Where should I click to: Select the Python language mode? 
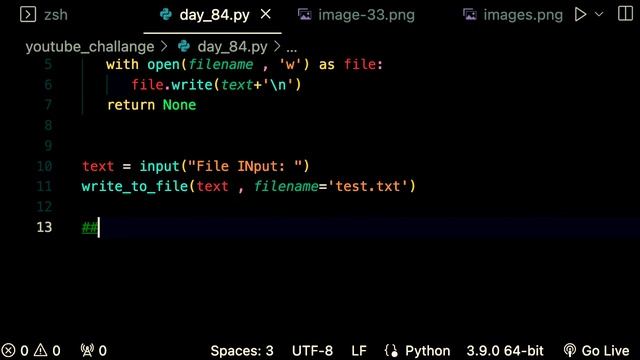tap(427, 351)
